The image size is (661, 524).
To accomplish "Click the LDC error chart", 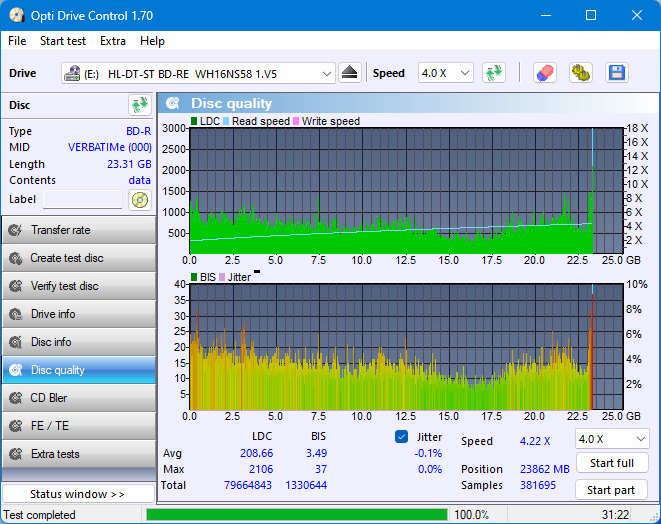I will pos(406,191).
